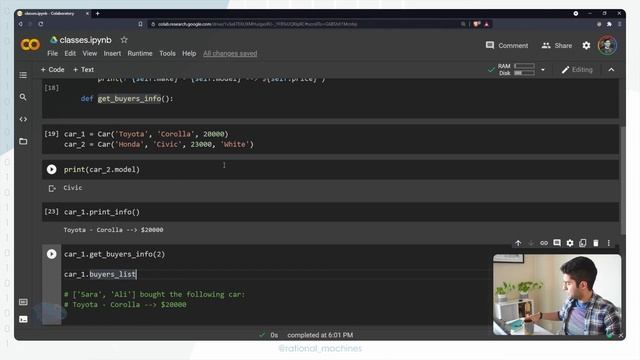The height and width of the screenshot is (360, 640).
Task: Click the webcam video thumbnail
Action: coord(557,295)
